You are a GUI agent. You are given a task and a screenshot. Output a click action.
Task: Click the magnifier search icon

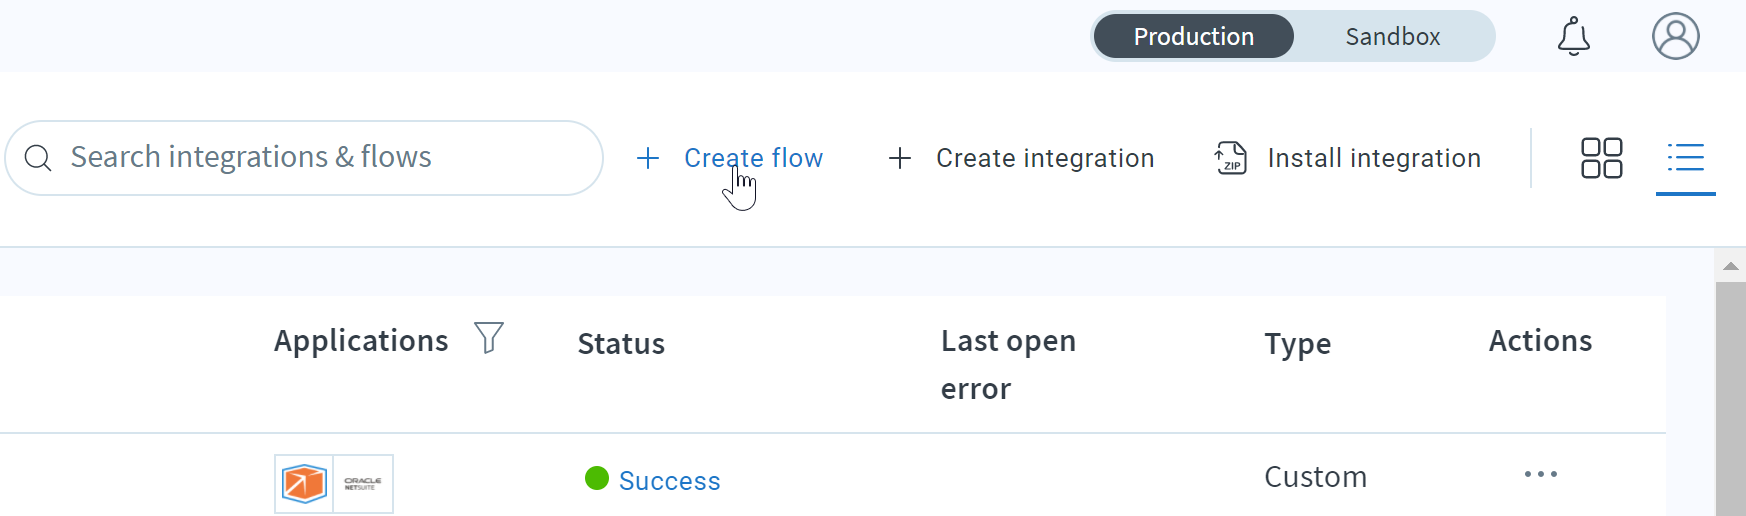(38, 158)
